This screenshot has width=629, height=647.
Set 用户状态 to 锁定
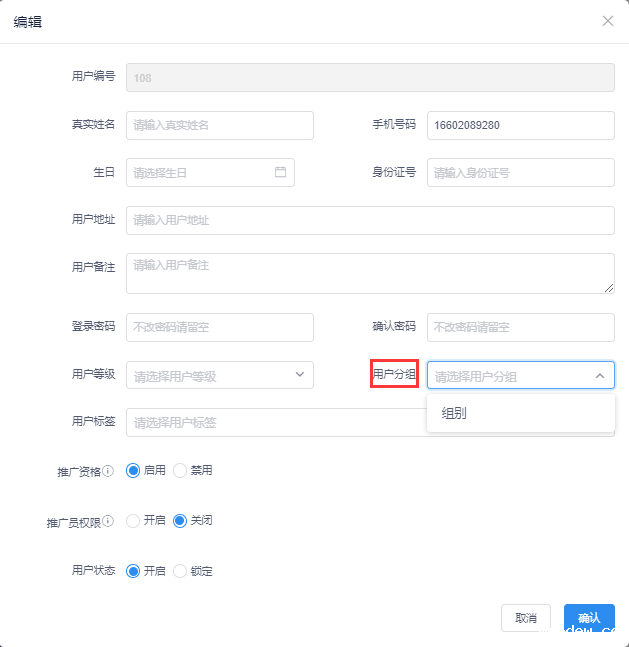click(180, 571)
